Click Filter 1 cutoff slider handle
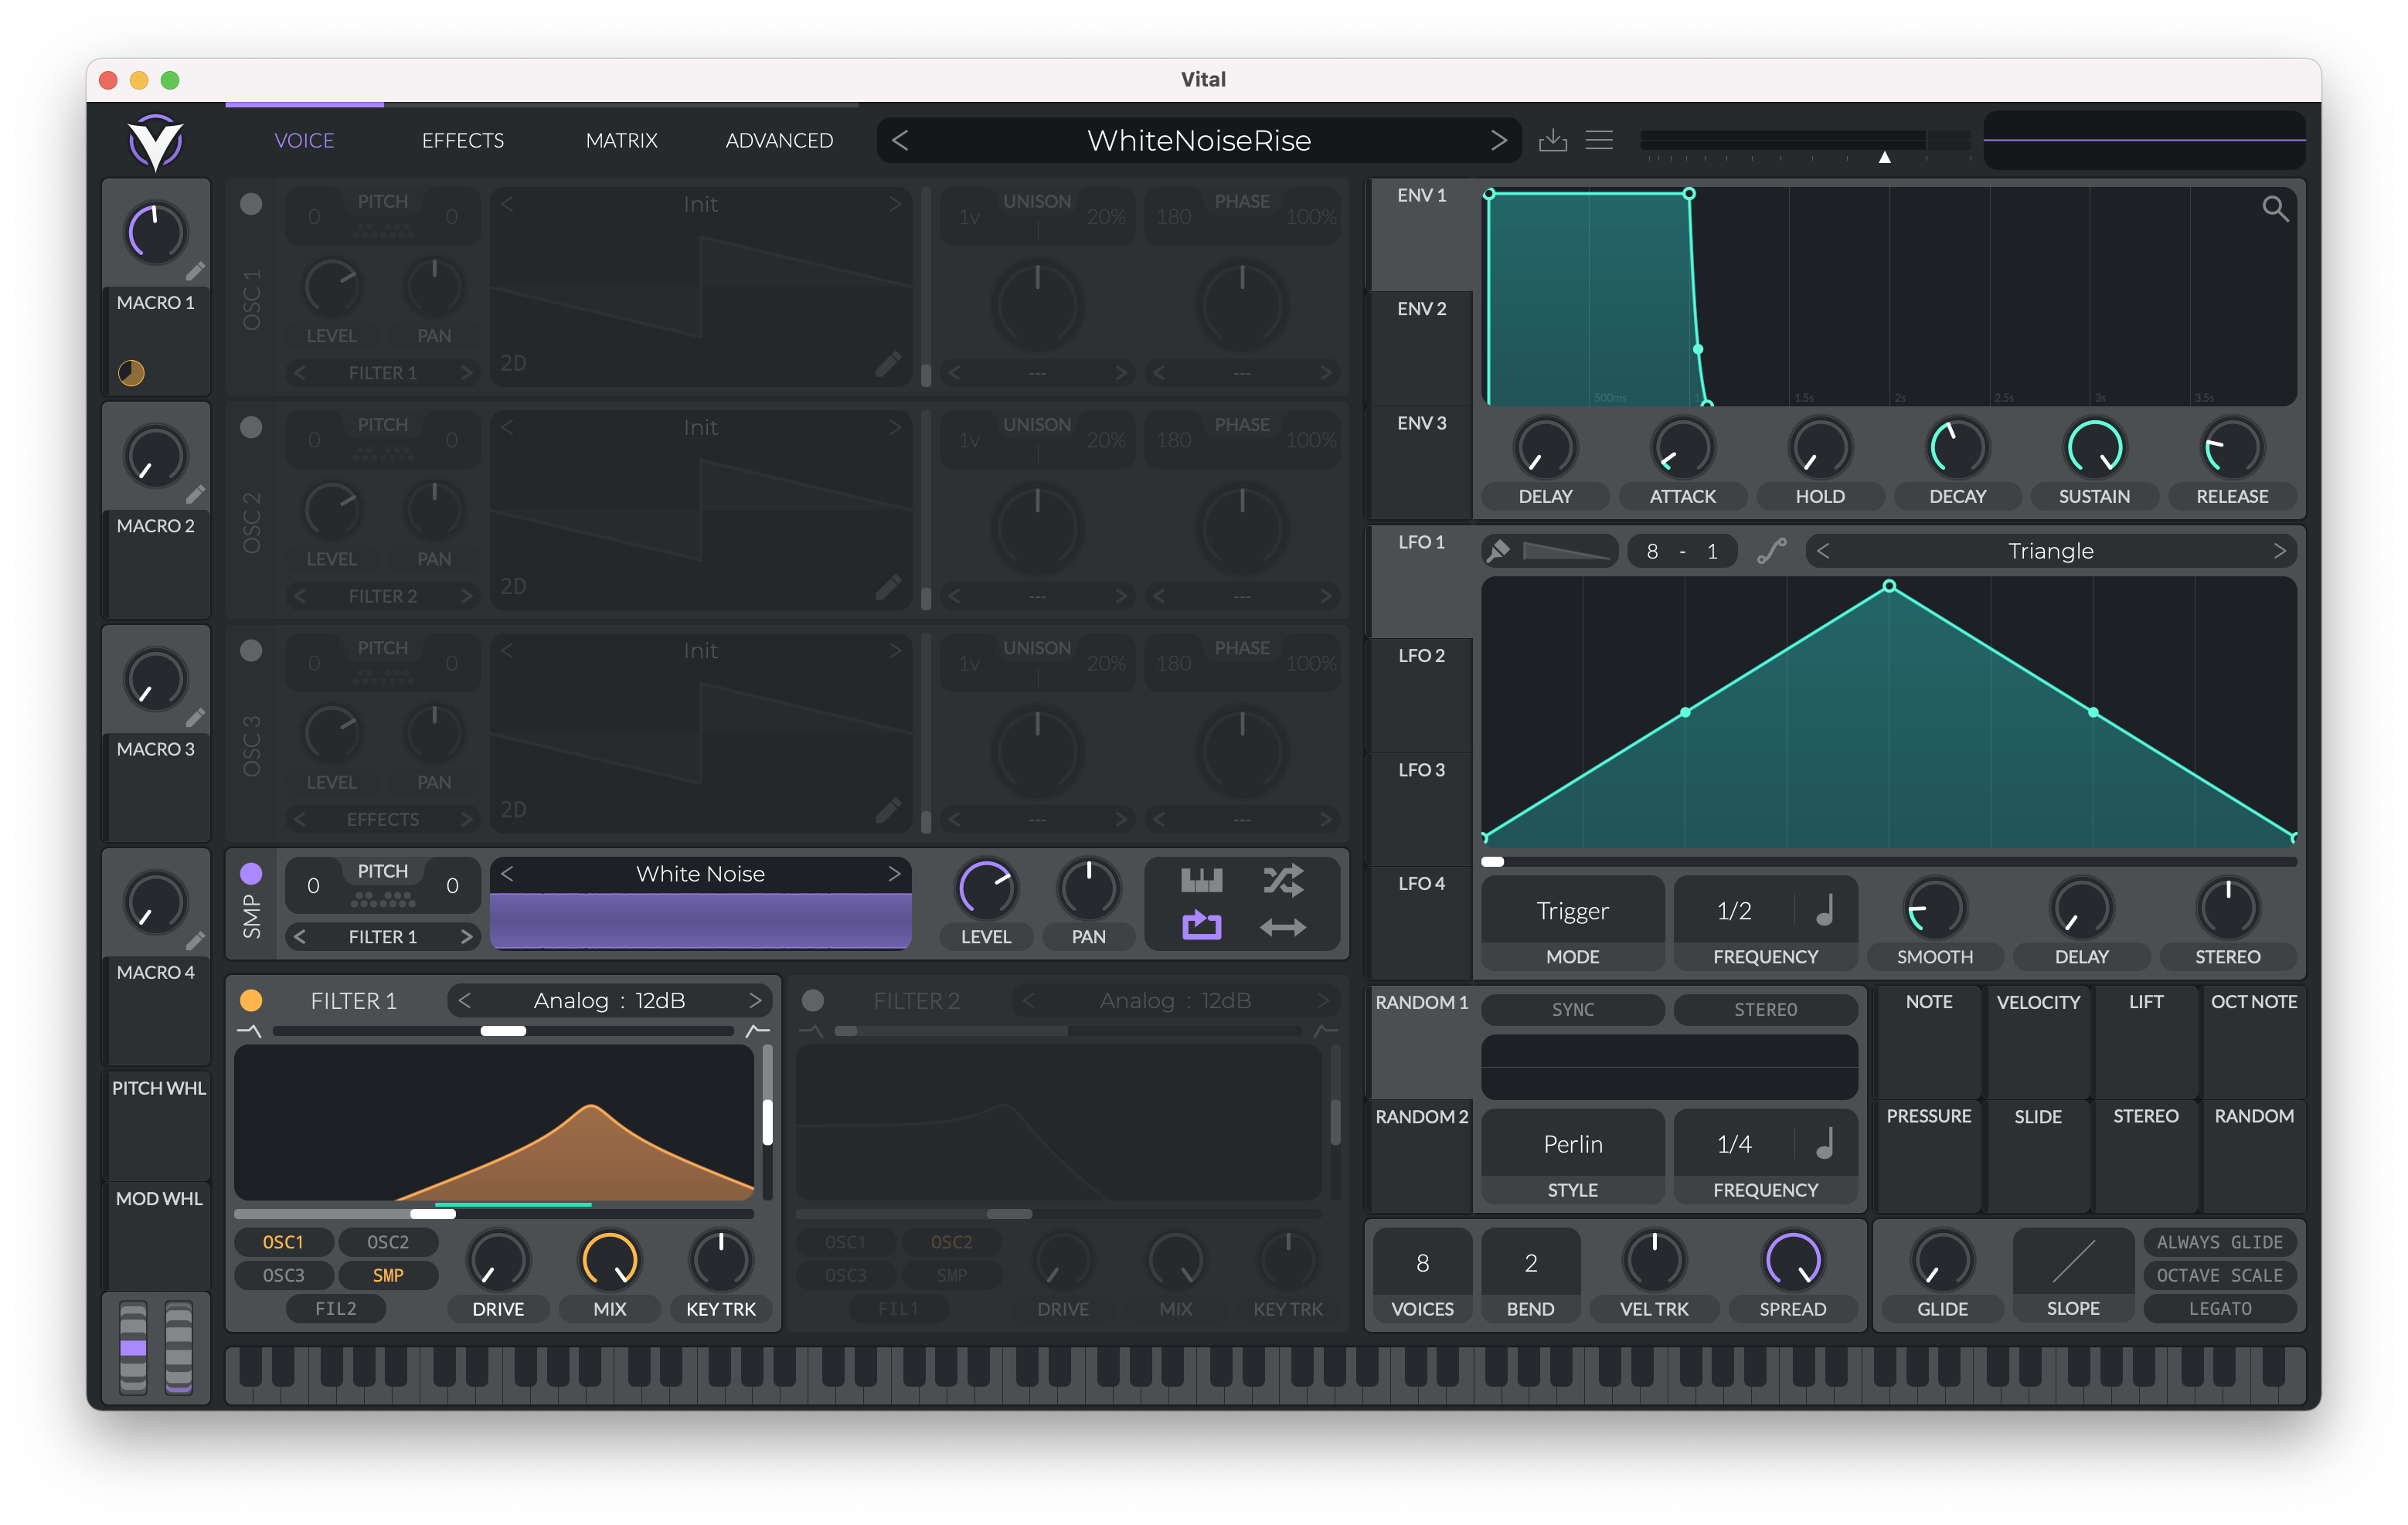This screenshot has width=2408, height=1525. (432, 1214)
